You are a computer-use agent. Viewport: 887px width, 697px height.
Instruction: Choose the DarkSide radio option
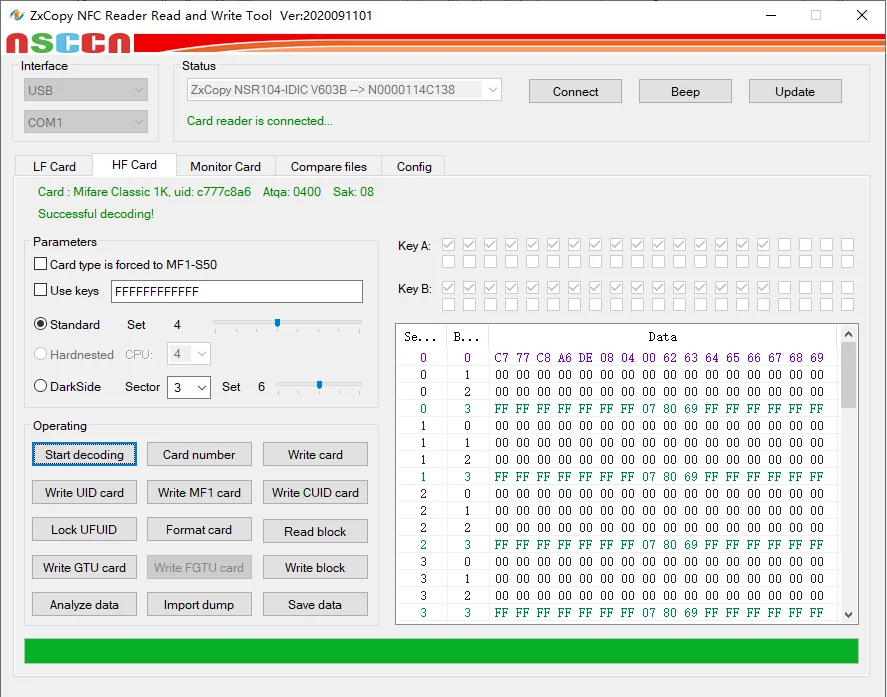[40, 386]
